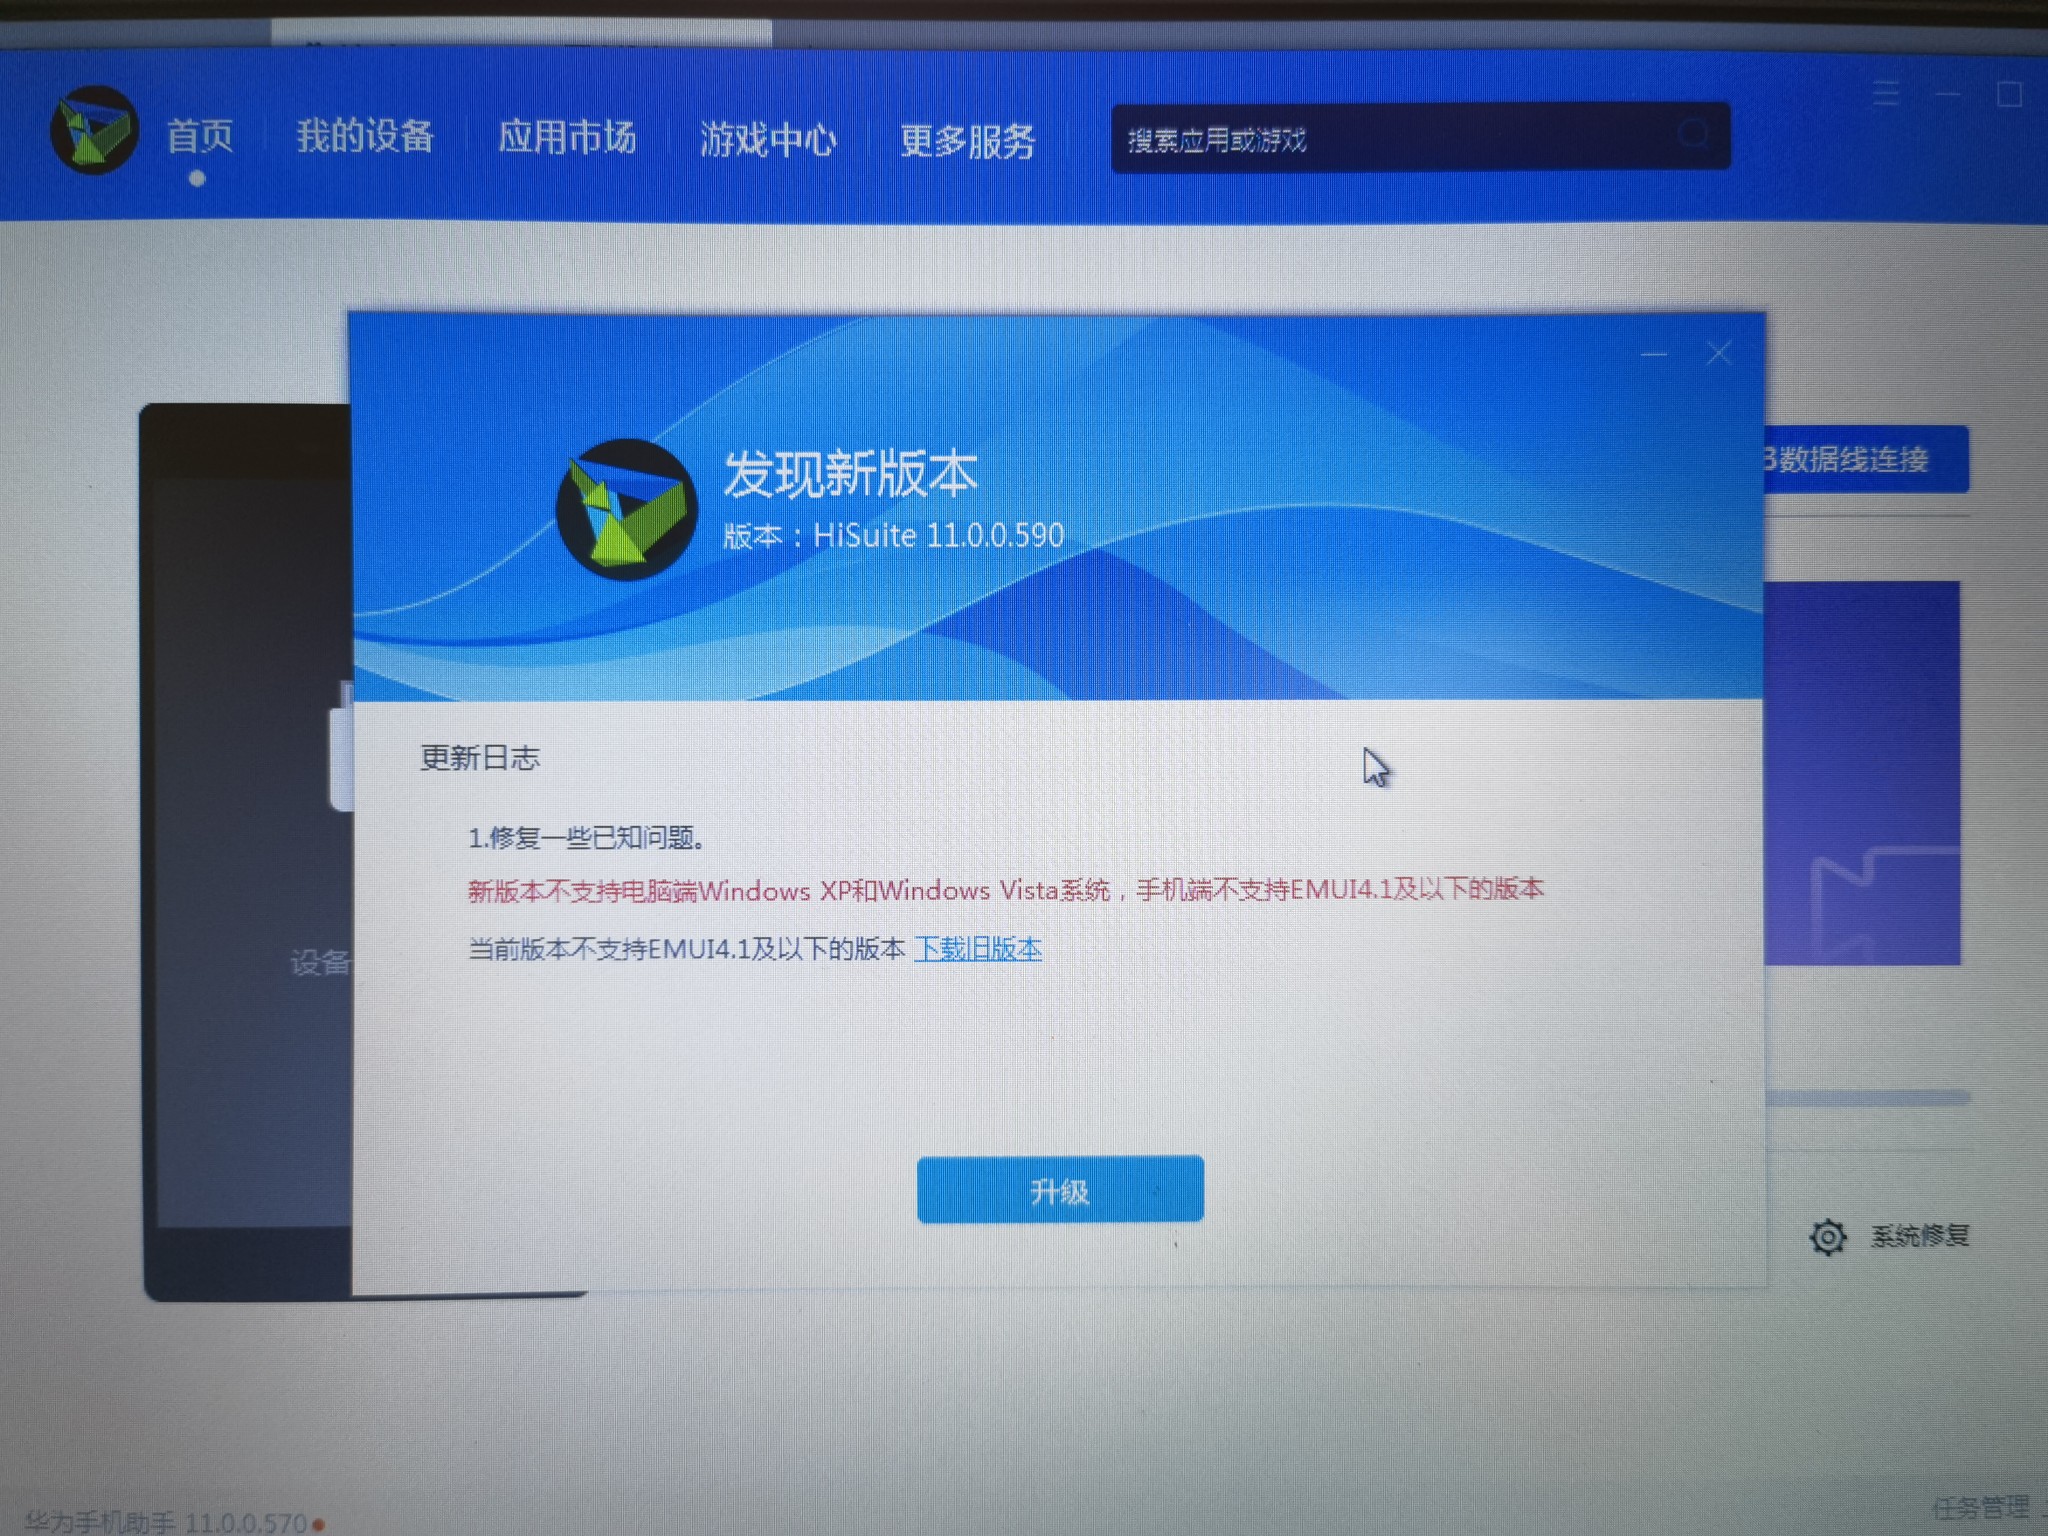Click the 升级 upgrade button
2048x1536 pixels.
[1060, 1190]
